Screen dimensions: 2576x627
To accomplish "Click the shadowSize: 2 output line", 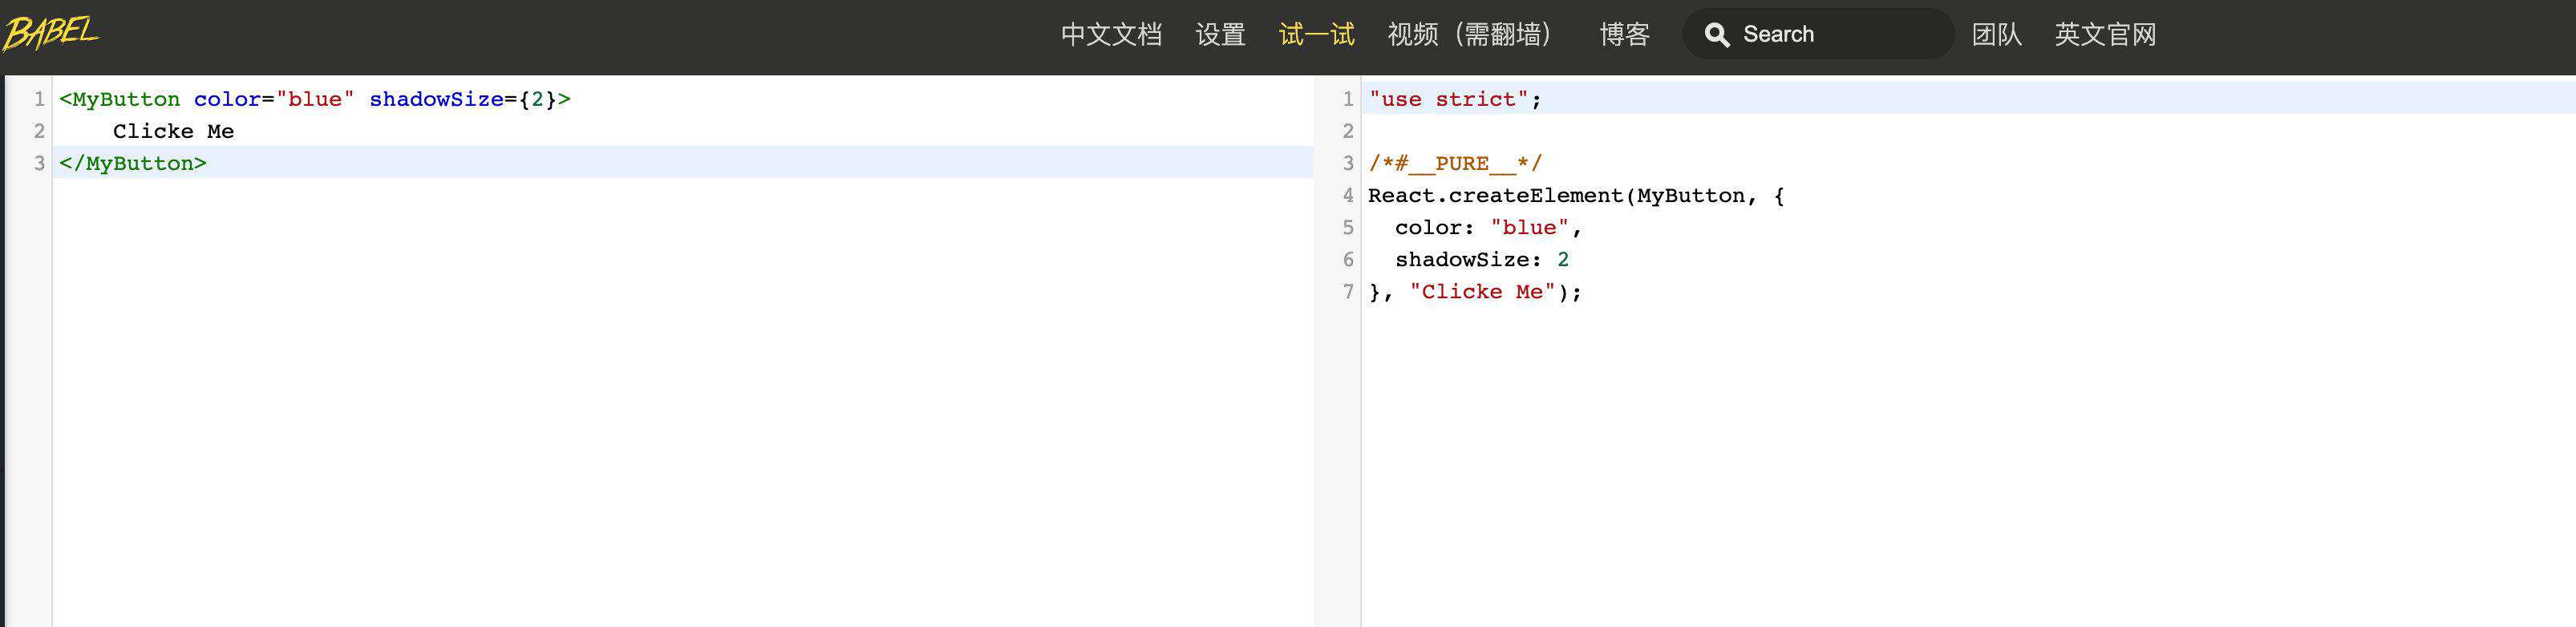I will pyautogui.click(x=1482, y=259).
